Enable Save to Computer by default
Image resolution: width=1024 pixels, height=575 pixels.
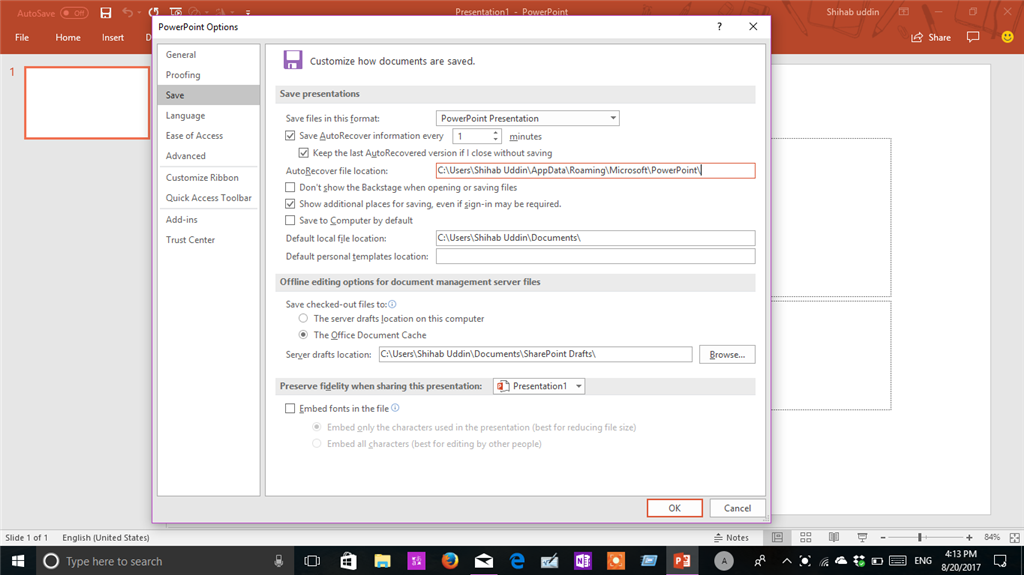[290, 220]
